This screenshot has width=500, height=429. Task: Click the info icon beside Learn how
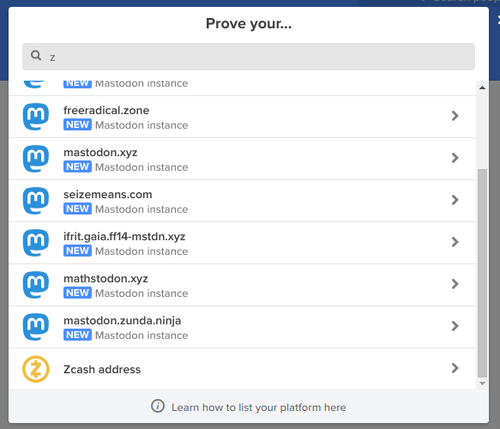pyautogui.click(x=158, y=406)
